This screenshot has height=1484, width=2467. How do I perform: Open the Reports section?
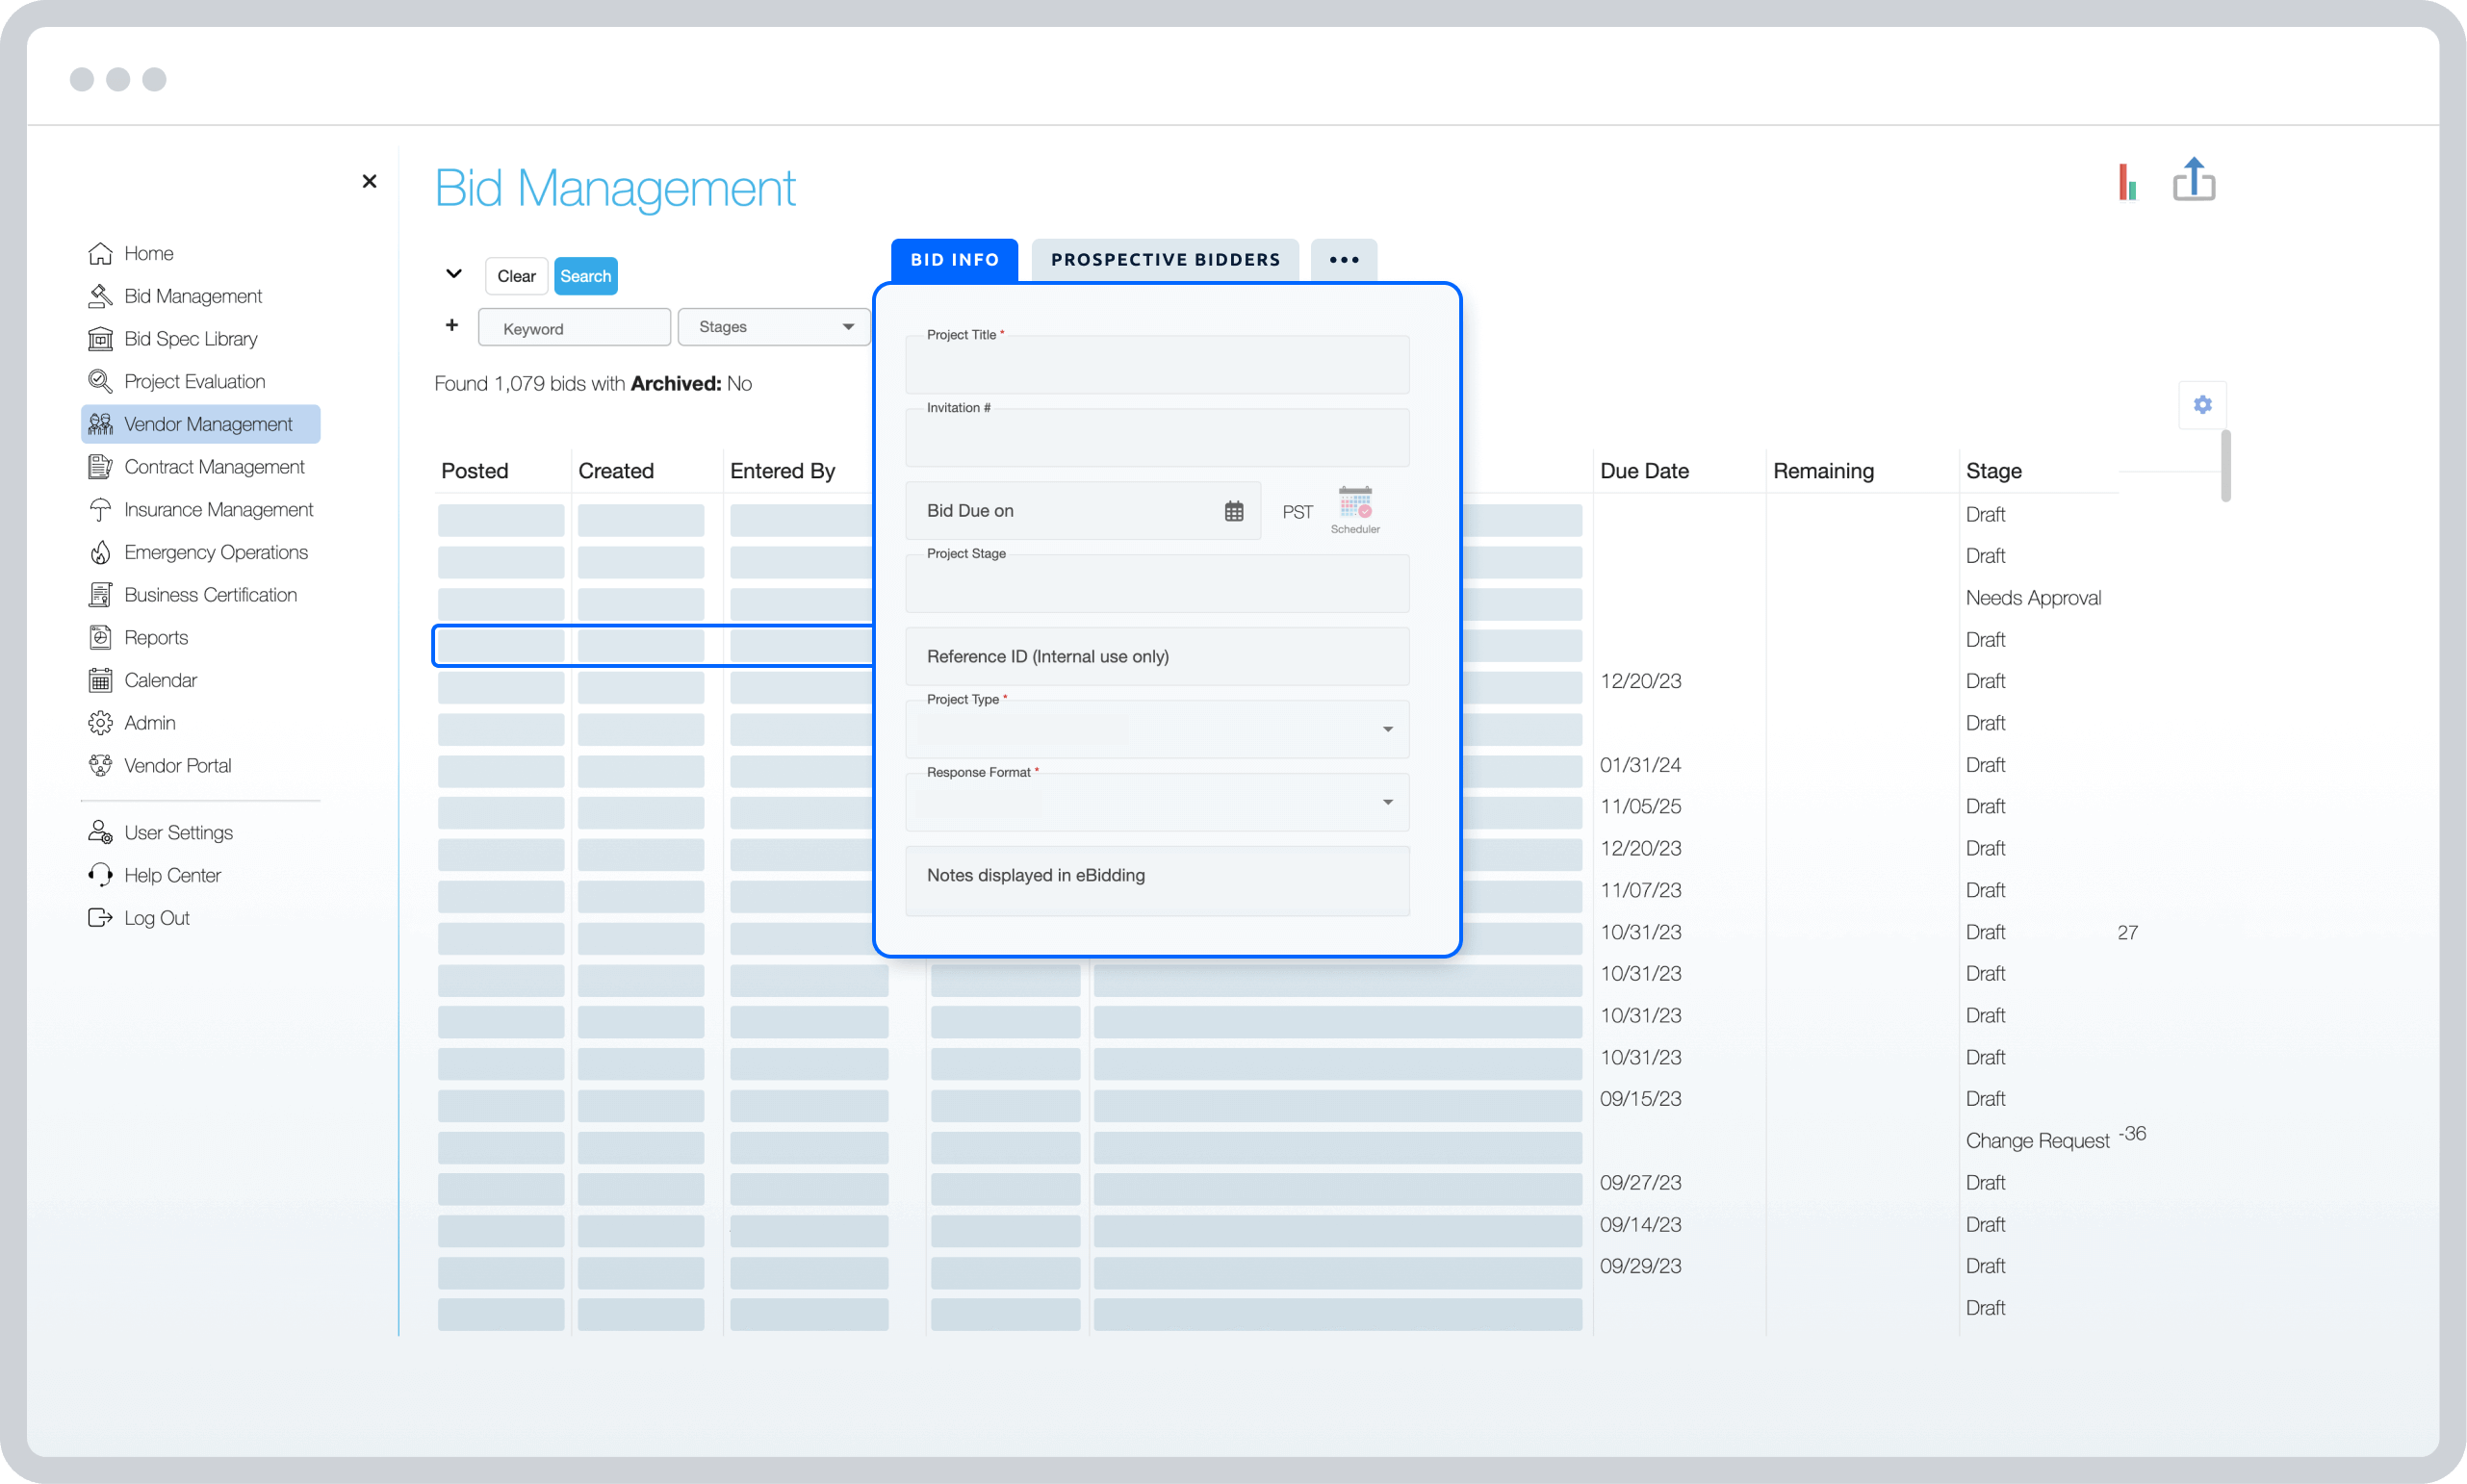click(156, 637)
